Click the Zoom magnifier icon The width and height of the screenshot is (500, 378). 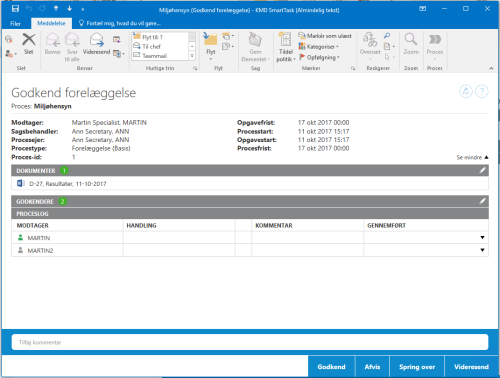pyautogui.click(x=411, y=39)
